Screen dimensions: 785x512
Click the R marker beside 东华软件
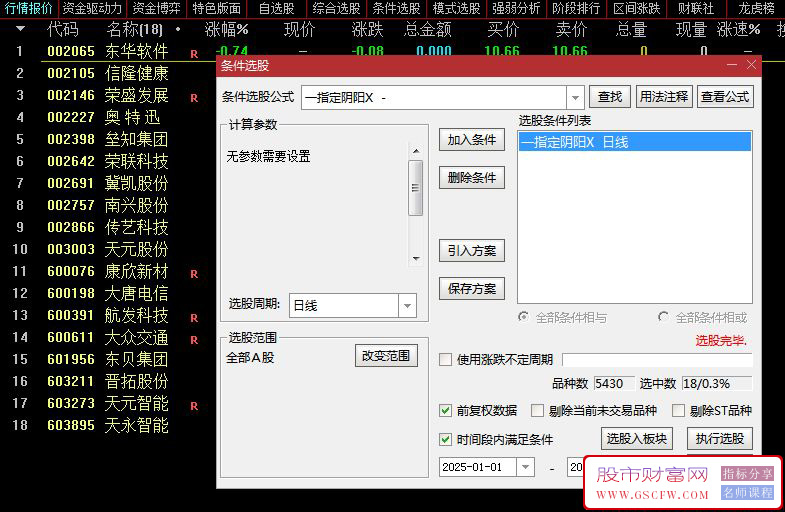tap(194, 54)
